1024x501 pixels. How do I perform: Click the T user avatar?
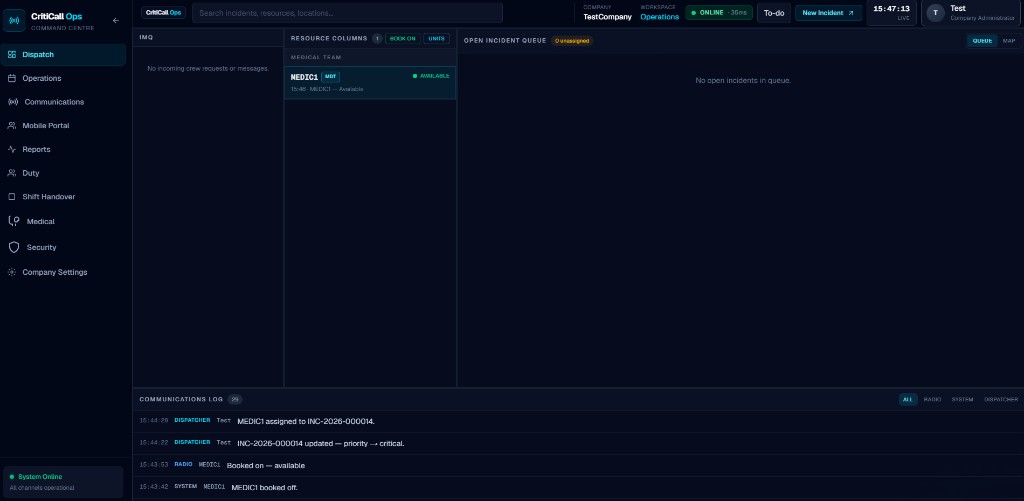pyautogui.click(x=935, y=13)
